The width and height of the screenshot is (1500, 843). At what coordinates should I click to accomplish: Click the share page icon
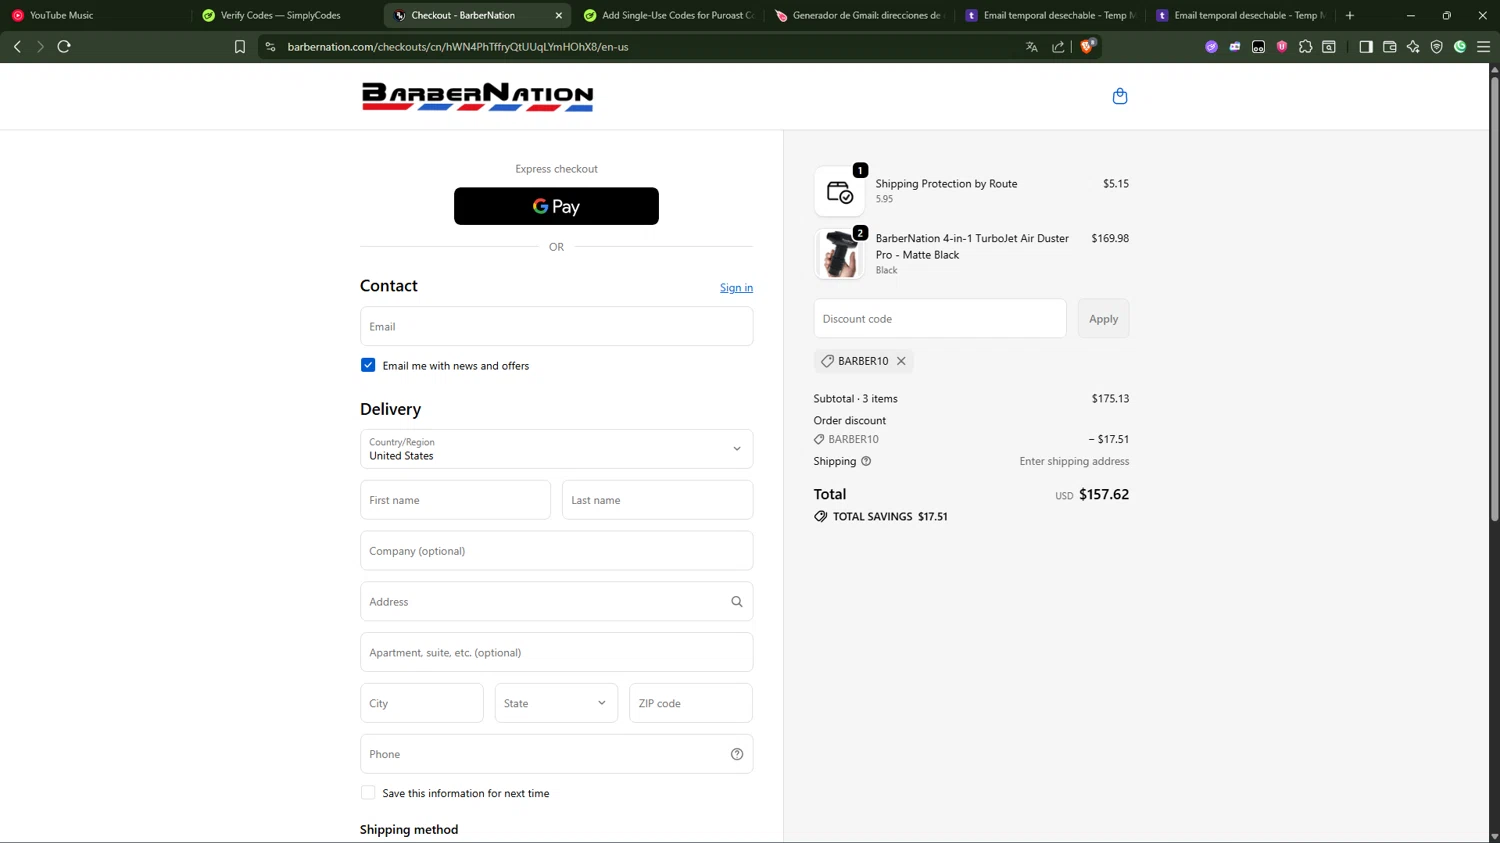tap(1058, 46)
